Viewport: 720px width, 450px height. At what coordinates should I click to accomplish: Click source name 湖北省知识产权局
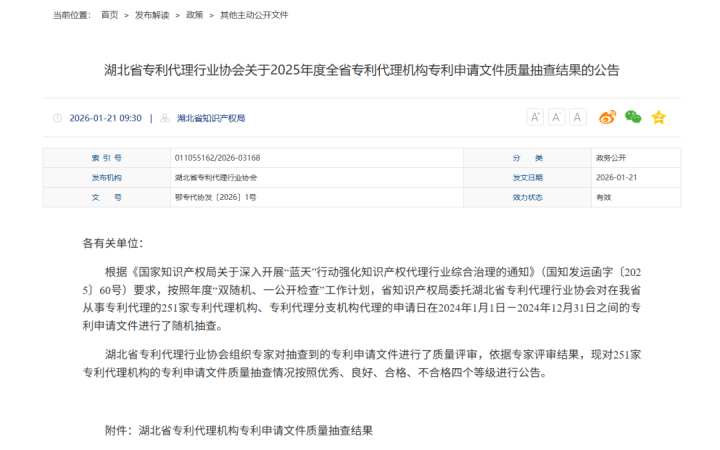tap(211, 118)
